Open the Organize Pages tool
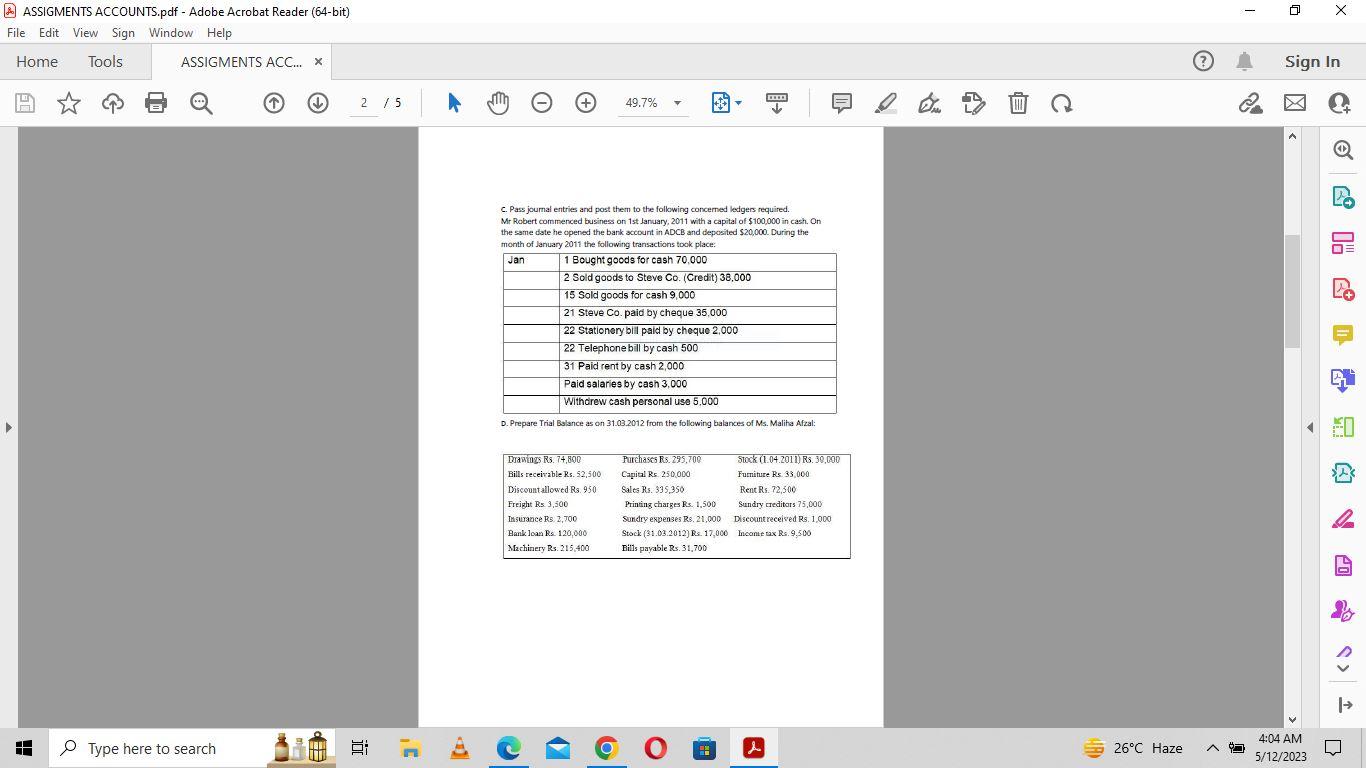This screenshot has height=768, width=1366. [1342, 243]
